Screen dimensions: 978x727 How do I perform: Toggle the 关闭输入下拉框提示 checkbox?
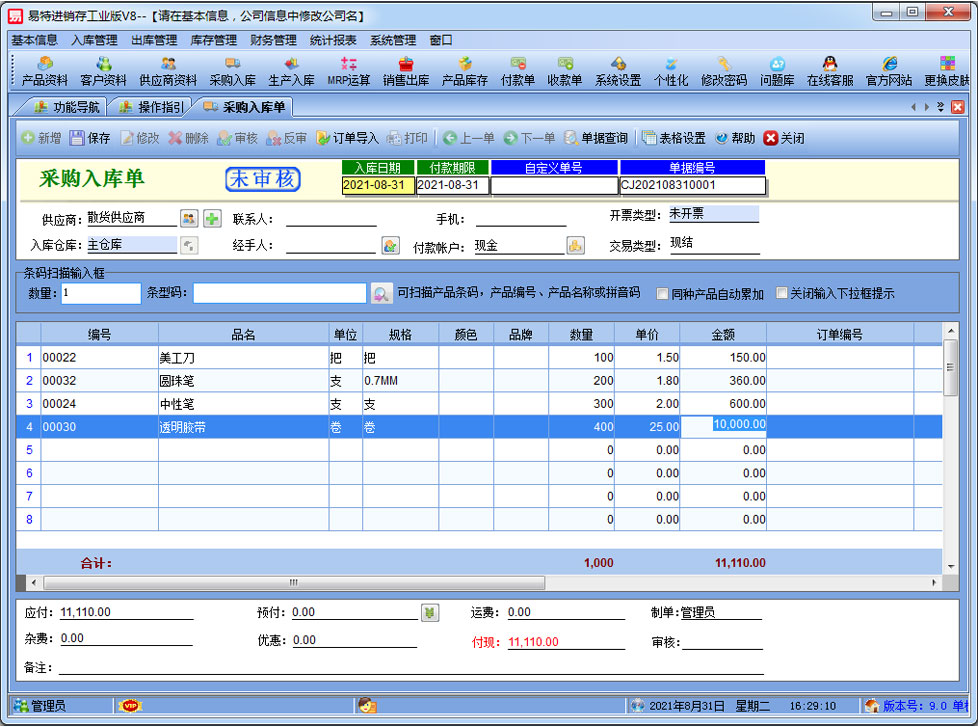click(782, 294)
